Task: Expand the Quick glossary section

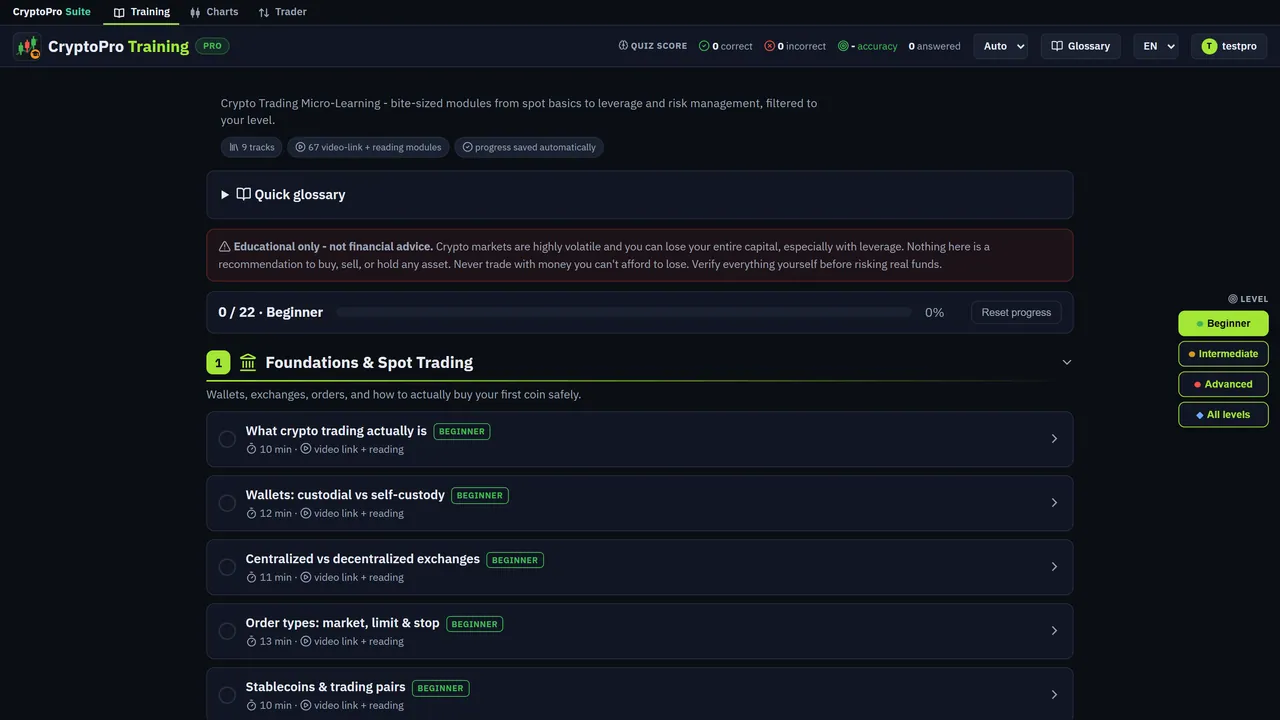Action: (x=640, y=195)
